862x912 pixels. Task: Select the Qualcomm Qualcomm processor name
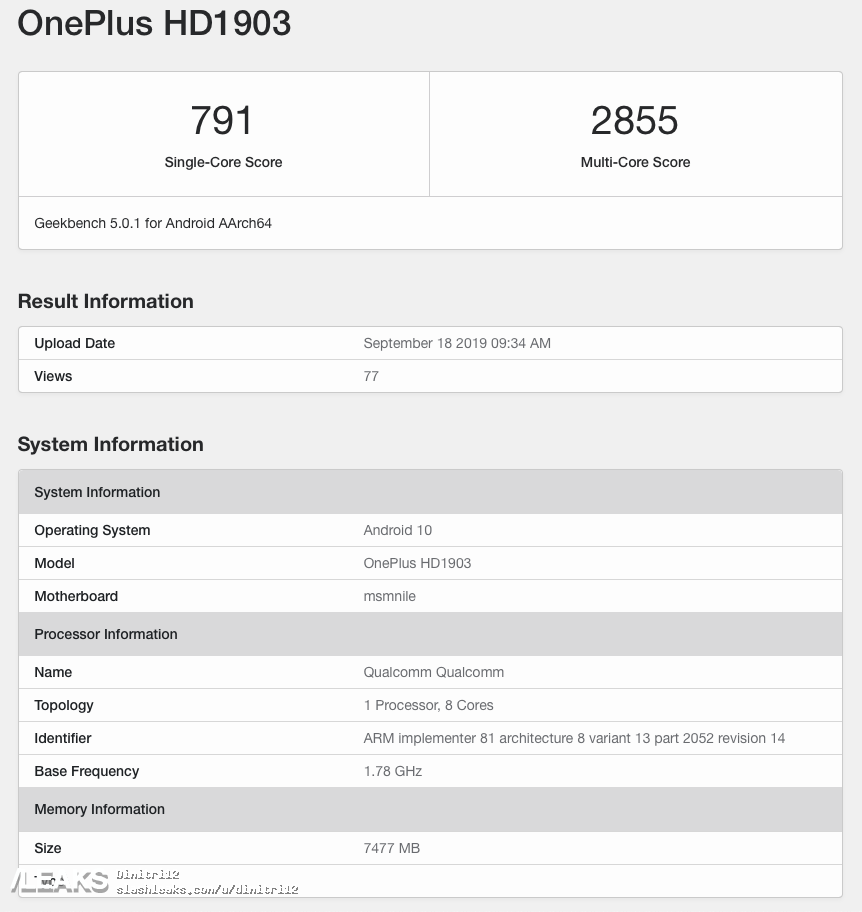pos(434,672)
